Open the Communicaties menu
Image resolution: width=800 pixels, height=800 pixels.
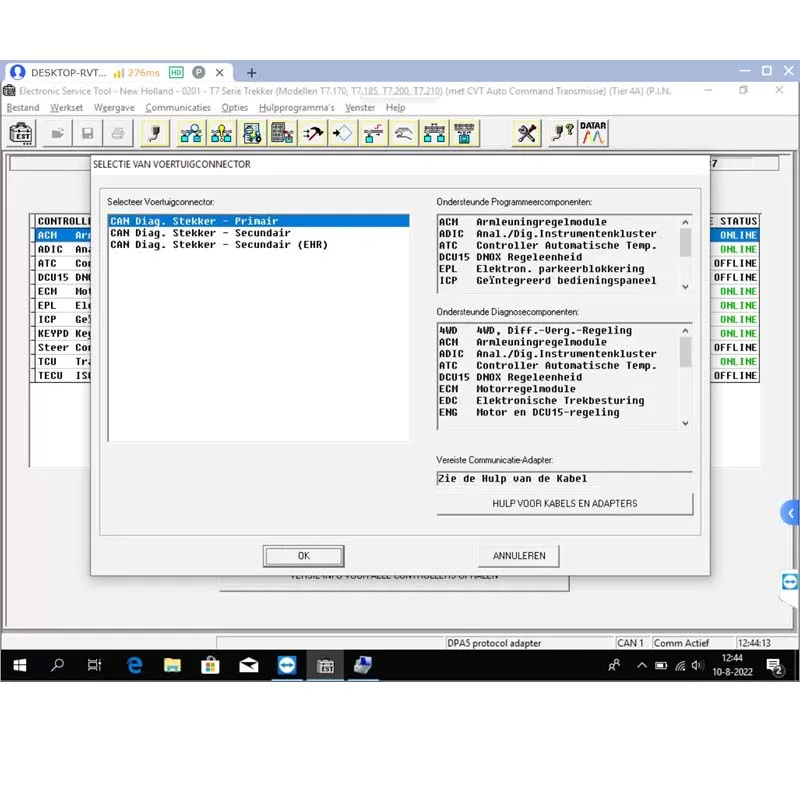(178, 108)
